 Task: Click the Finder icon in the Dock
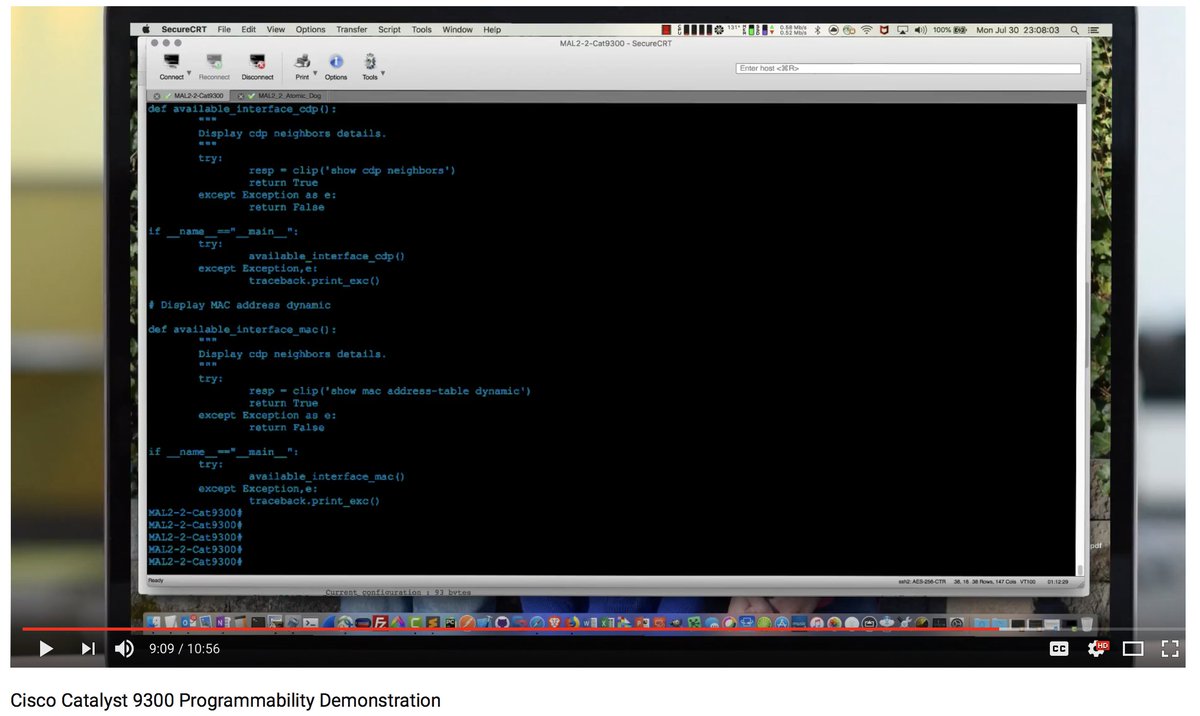click(x=154, y=622)
